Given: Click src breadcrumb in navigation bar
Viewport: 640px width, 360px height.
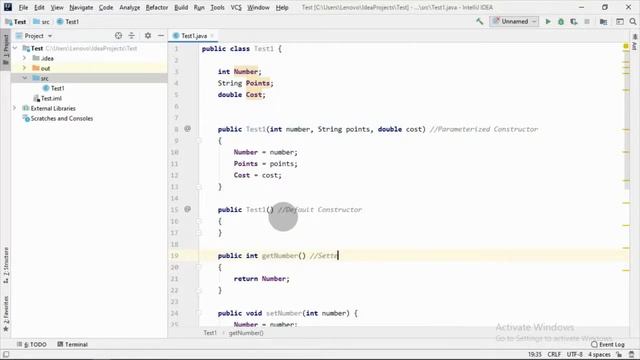Looking at the screenshot, I should 41,22.
